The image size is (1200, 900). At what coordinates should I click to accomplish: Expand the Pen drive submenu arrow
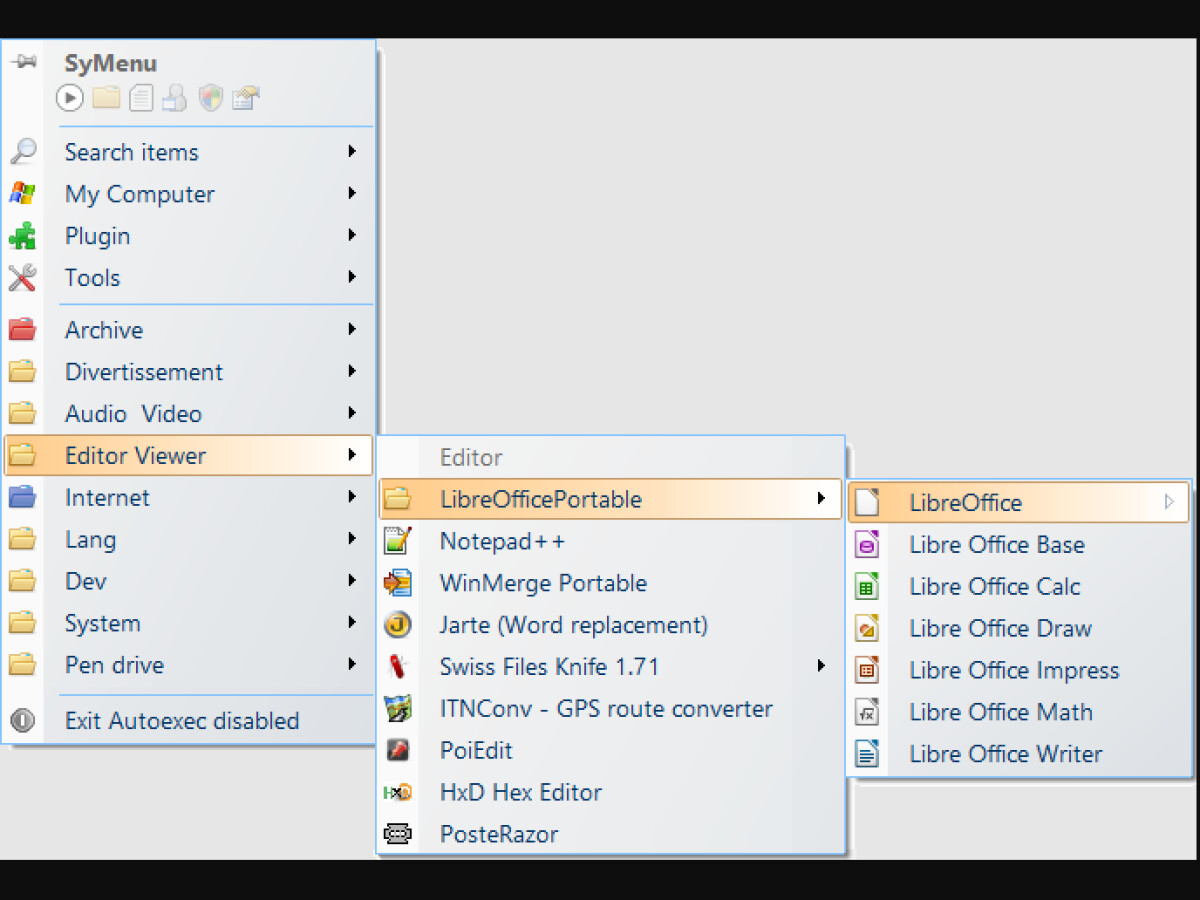point(352,664)
